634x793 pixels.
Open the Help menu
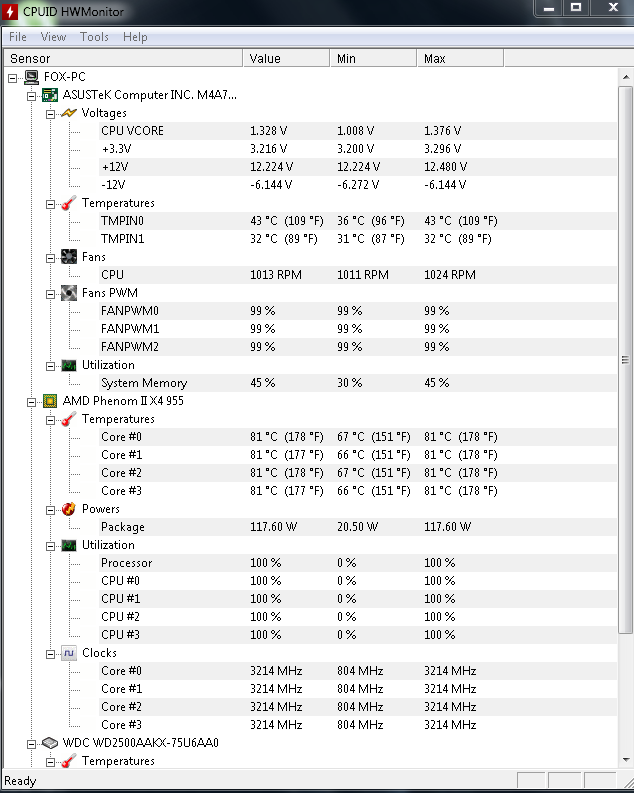click(x=135, y=37)
